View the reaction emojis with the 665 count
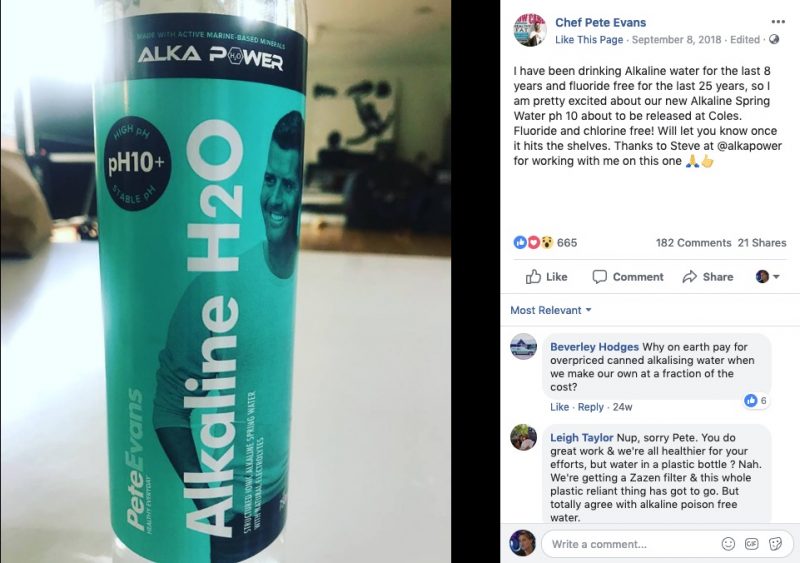Screen dimensions: 800x563 [545, 242]
